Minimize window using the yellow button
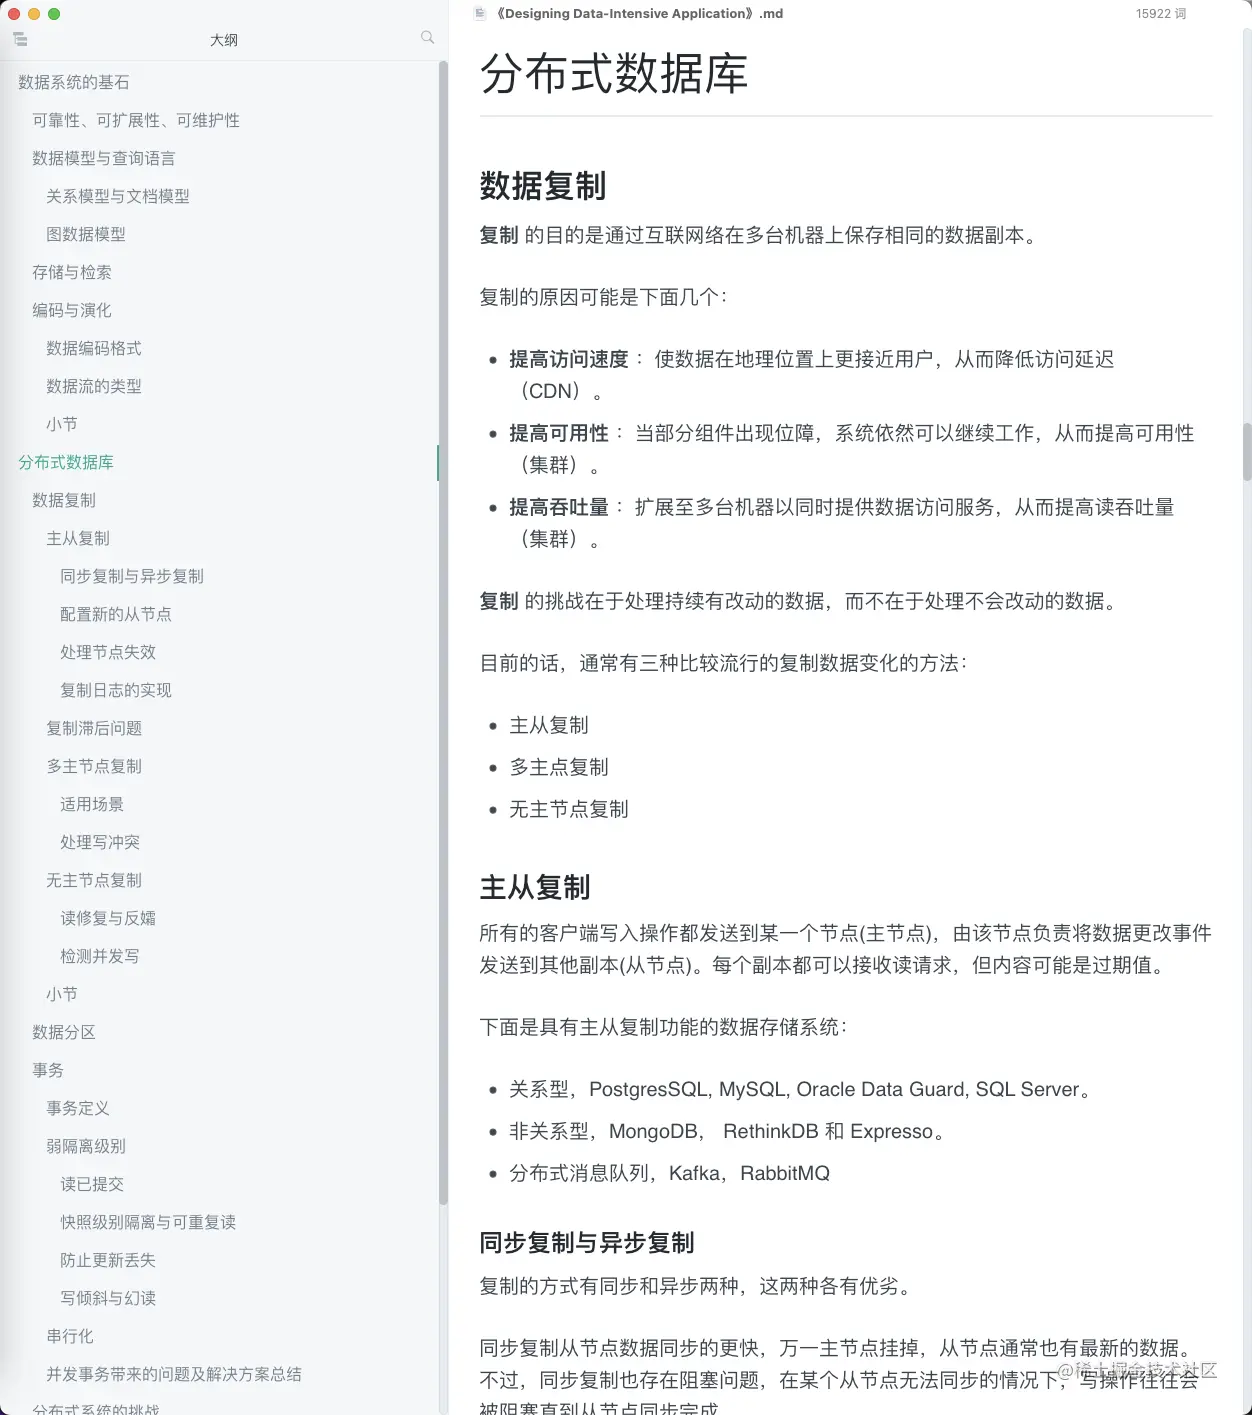This screenshot has height=1415, width=1252. click(34, 14)
